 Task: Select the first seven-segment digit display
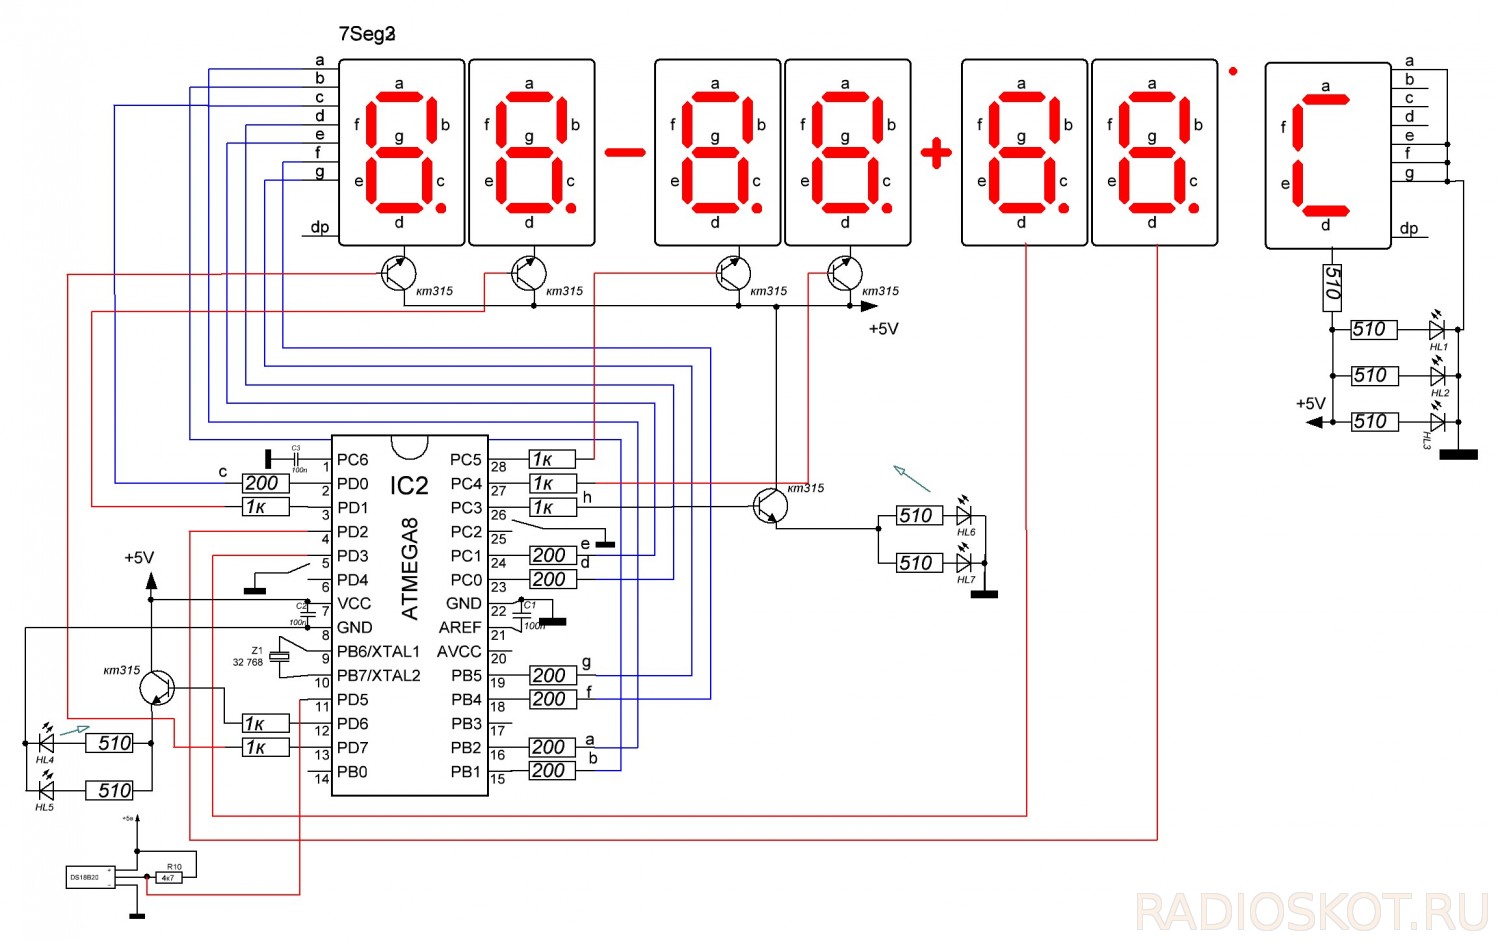pyautogui.click(x=402, y=152)
